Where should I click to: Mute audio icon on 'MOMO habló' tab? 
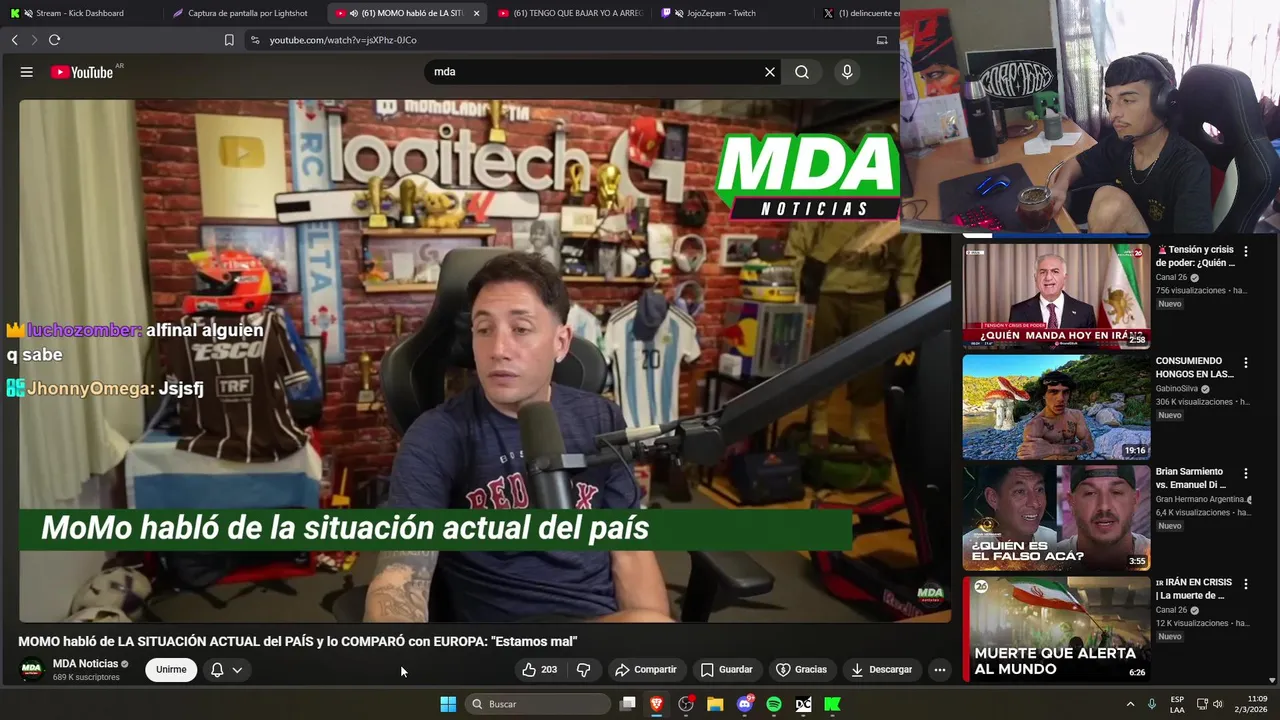[354, 13]
